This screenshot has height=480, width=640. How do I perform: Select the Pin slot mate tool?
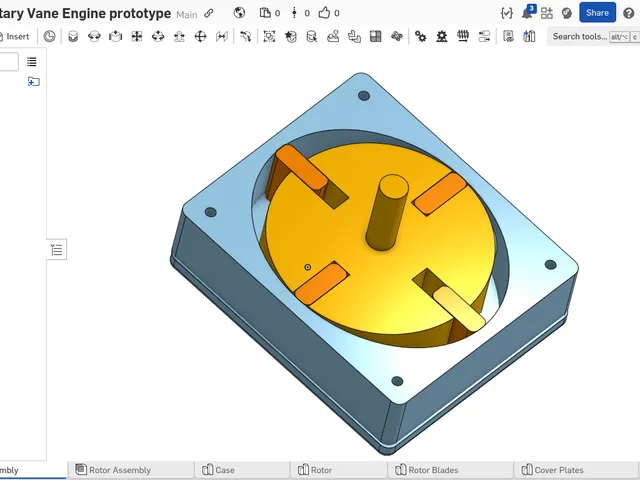[179, 36]
